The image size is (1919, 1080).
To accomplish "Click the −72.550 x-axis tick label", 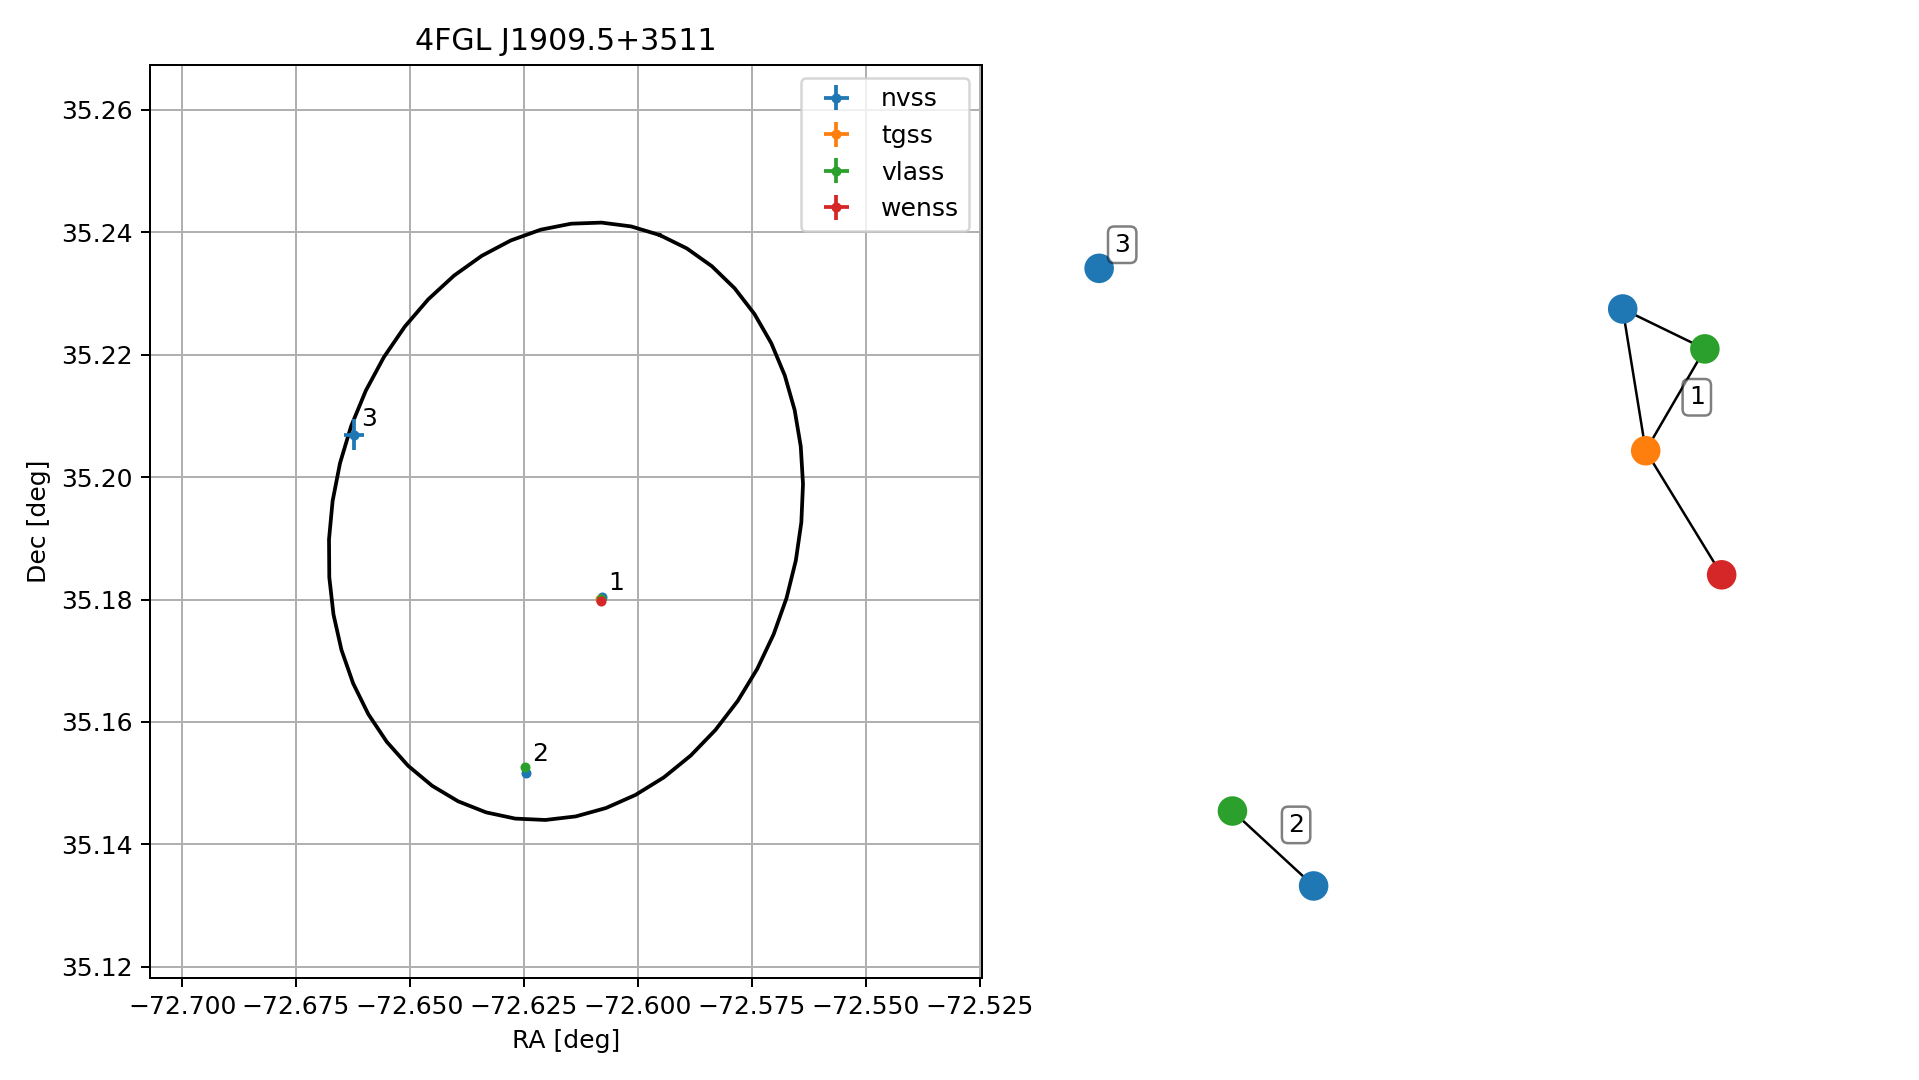I will [866, 1005].
